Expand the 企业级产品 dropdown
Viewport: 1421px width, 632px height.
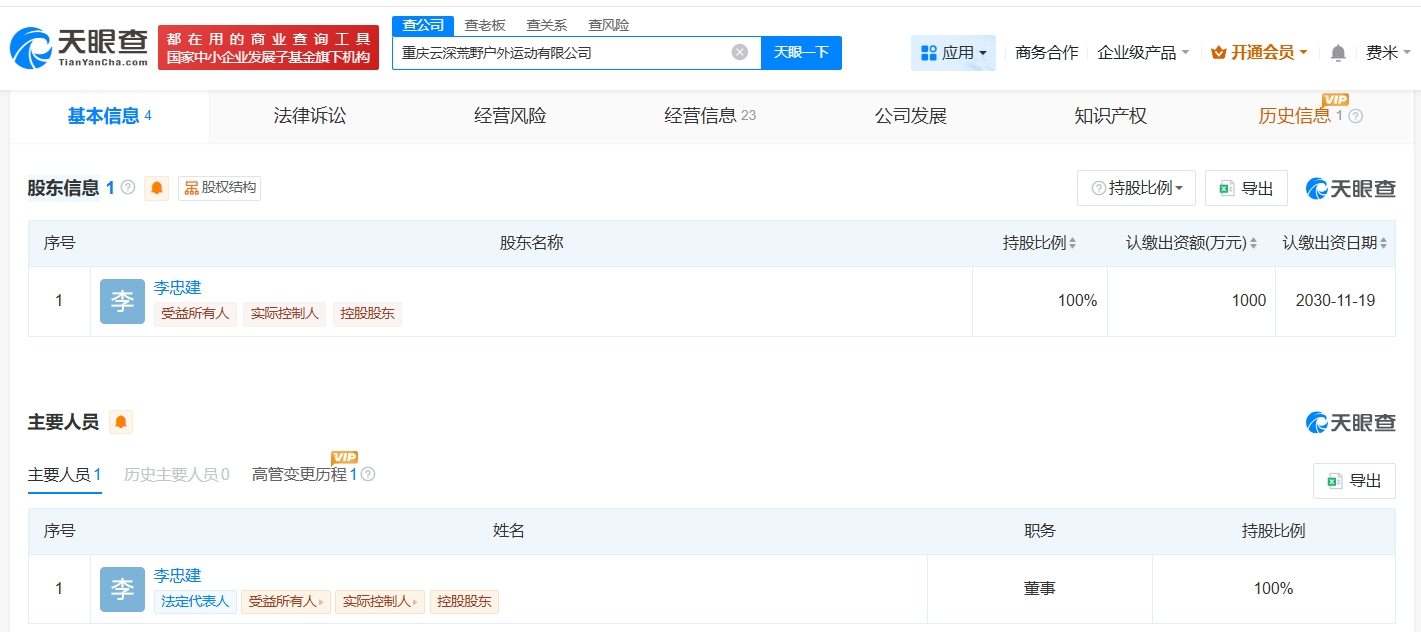pos(1143,53)
